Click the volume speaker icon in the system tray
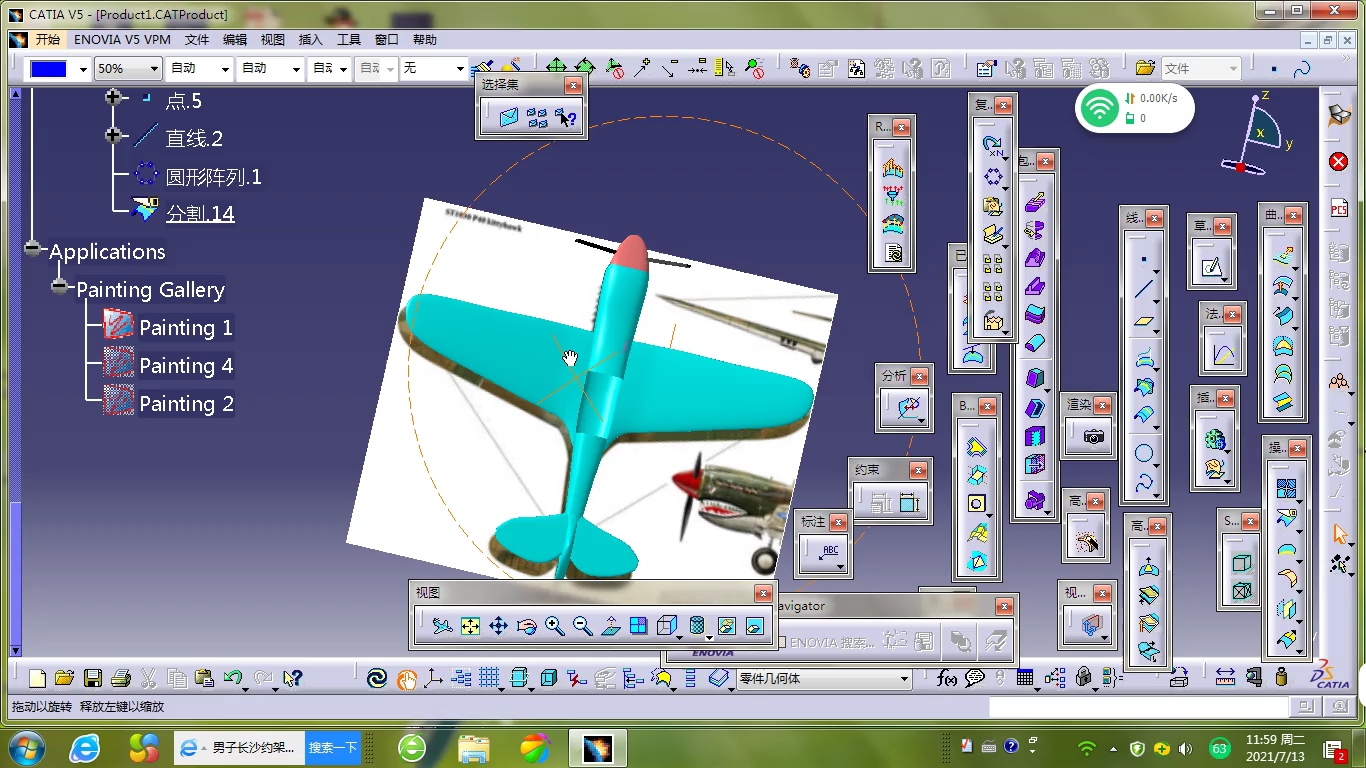 [1185, 748]
